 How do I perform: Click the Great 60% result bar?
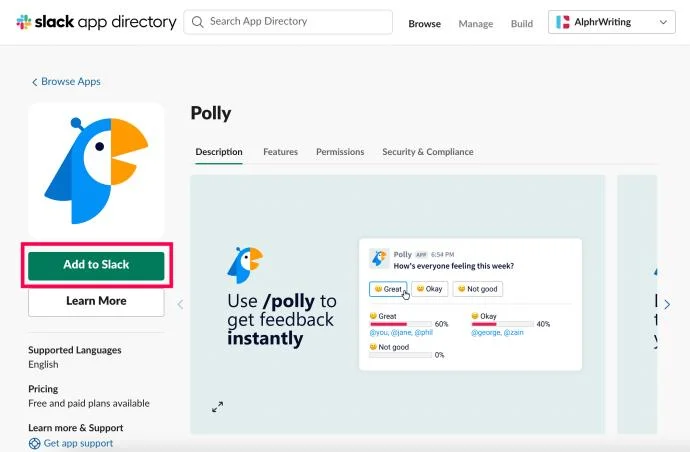(x=400, y=324)
